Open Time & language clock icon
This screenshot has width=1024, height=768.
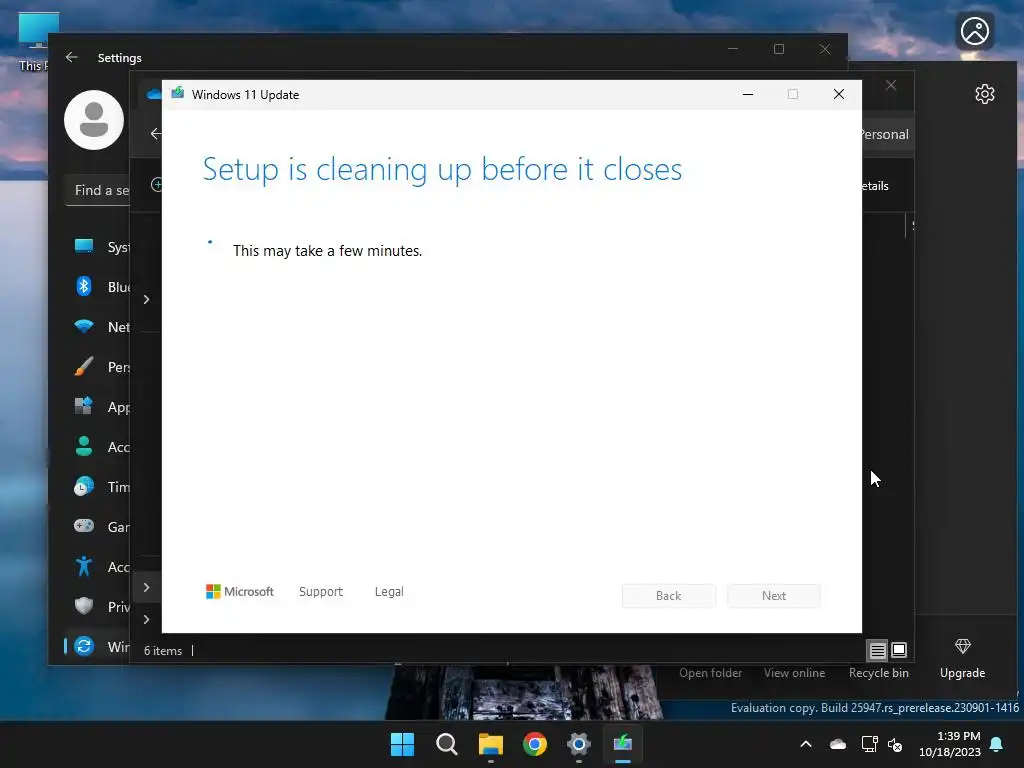[84, 487]
